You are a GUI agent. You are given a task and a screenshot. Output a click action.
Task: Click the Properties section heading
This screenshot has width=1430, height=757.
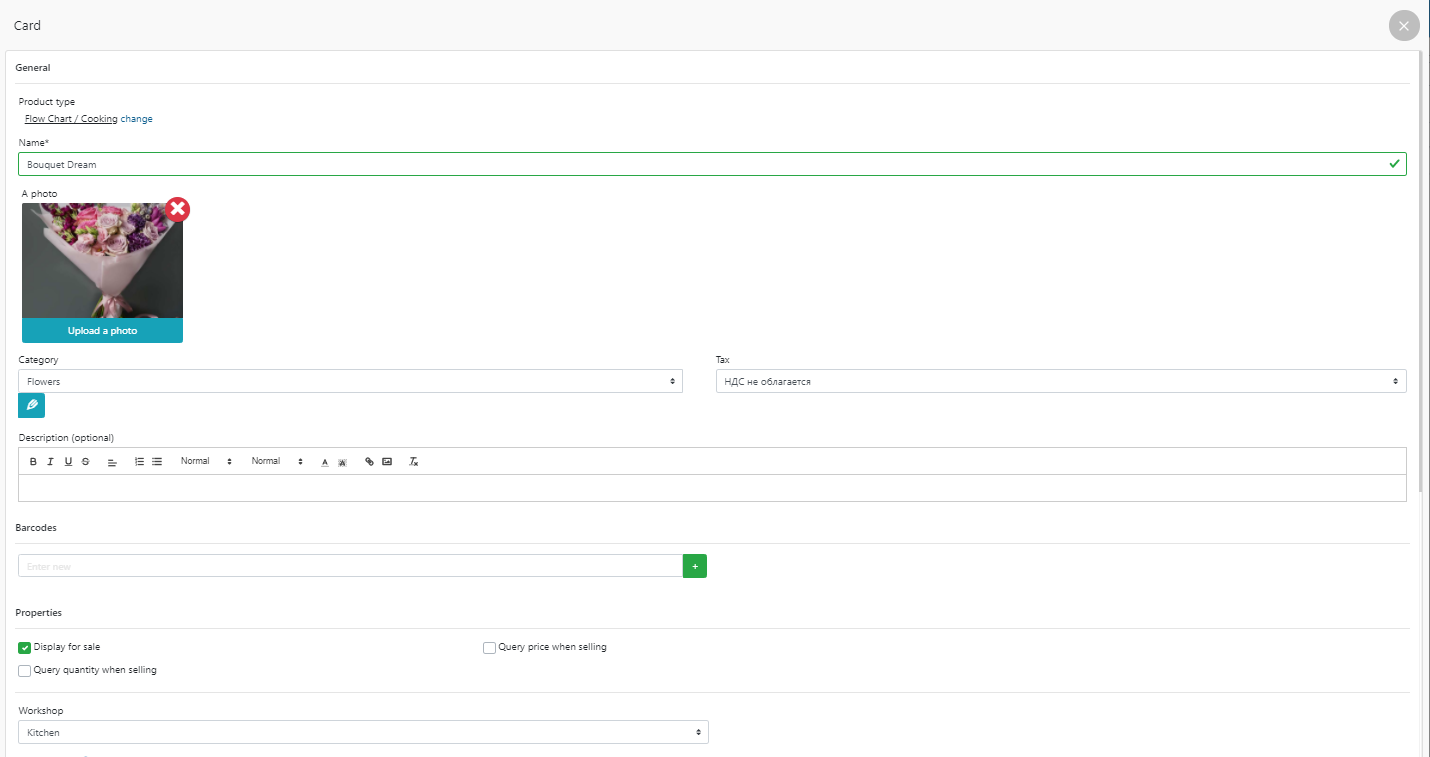pyautogui.click(x=39, y=612)
